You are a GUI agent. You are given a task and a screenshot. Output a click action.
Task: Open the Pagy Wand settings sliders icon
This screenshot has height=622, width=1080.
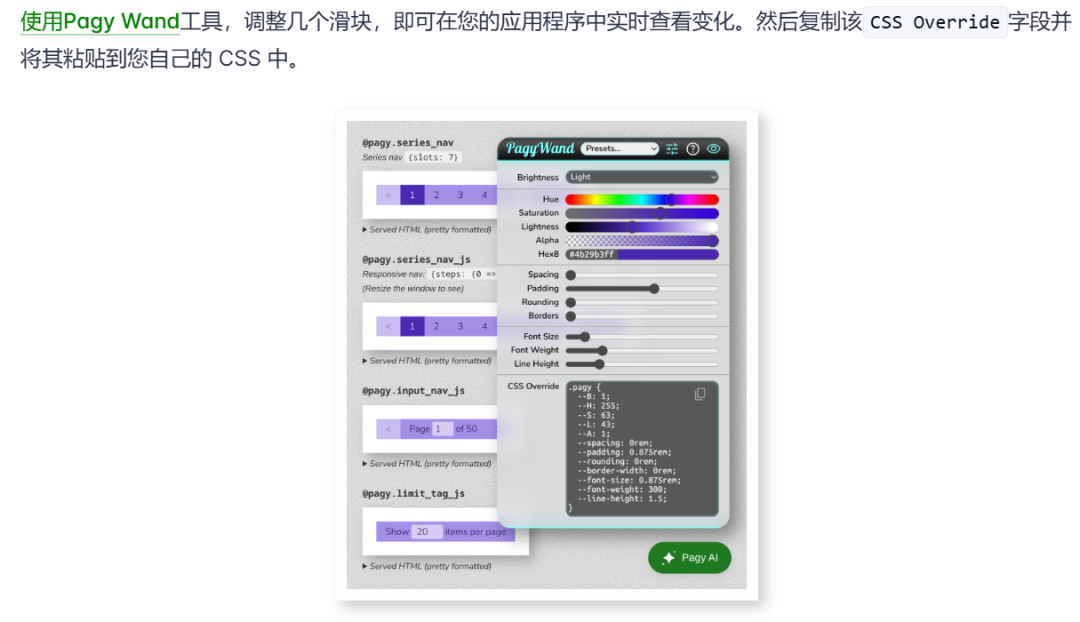tap(672, 149)
